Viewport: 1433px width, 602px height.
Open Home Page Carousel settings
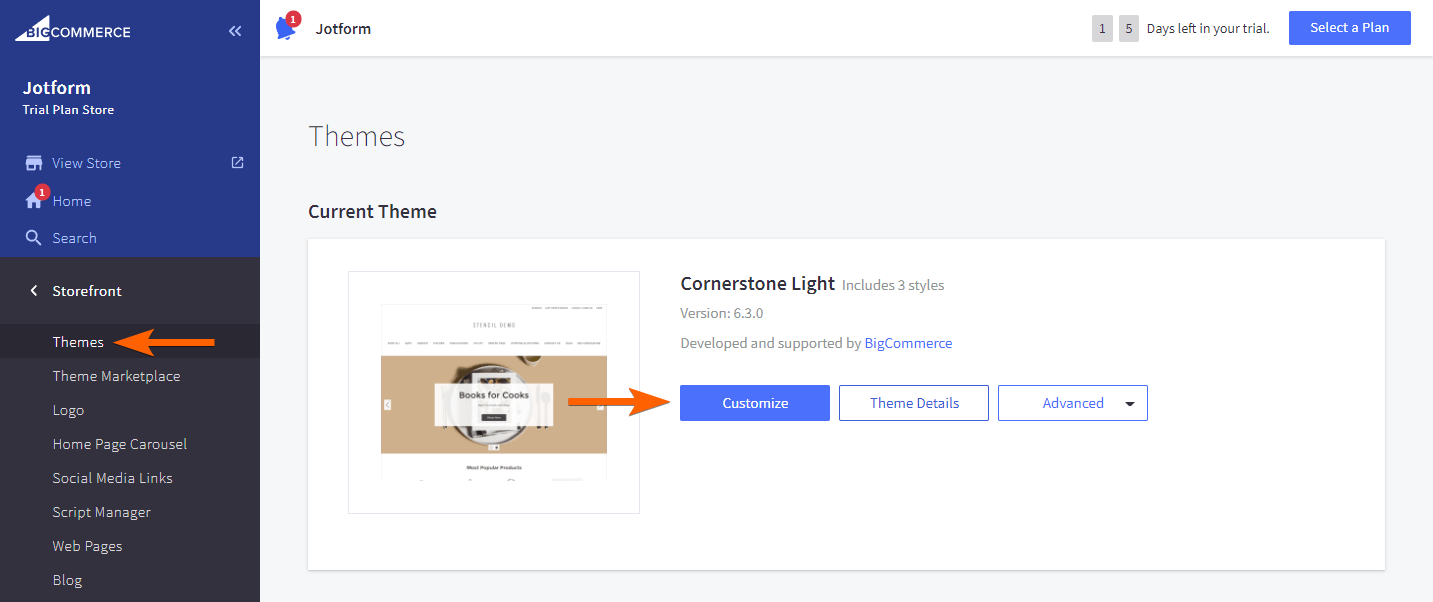[119, 444]
